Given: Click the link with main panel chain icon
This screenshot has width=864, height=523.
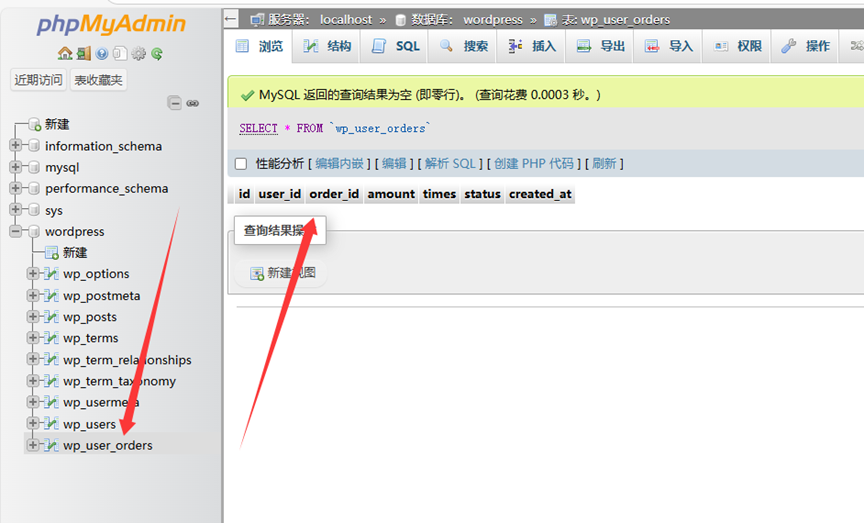Looking at the screenshot, I should click(x=192, y=103).
